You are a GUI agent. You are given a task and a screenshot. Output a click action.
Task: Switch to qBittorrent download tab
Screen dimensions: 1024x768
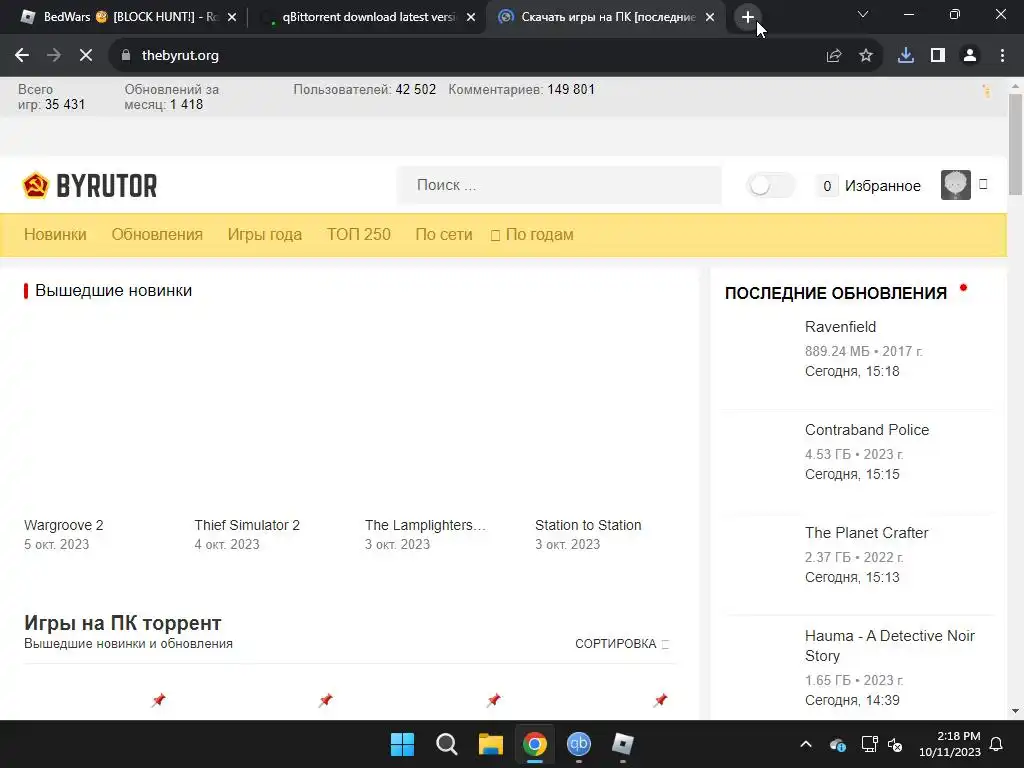click(368, 17)
